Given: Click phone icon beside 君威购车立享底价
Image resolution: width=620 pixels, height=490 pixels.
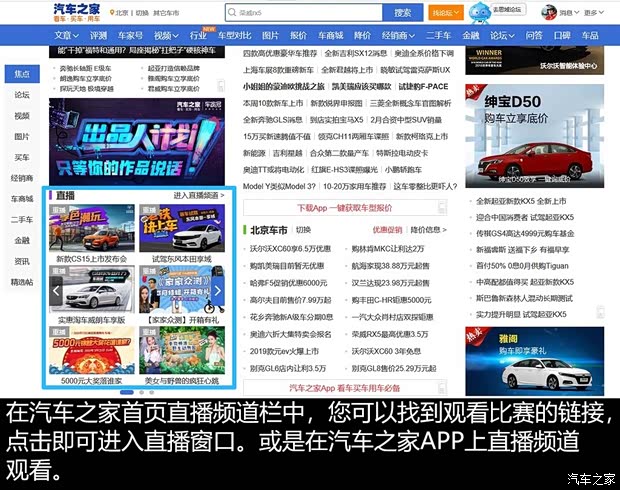Looking at the screenshot, I should (x=221, y=86).
